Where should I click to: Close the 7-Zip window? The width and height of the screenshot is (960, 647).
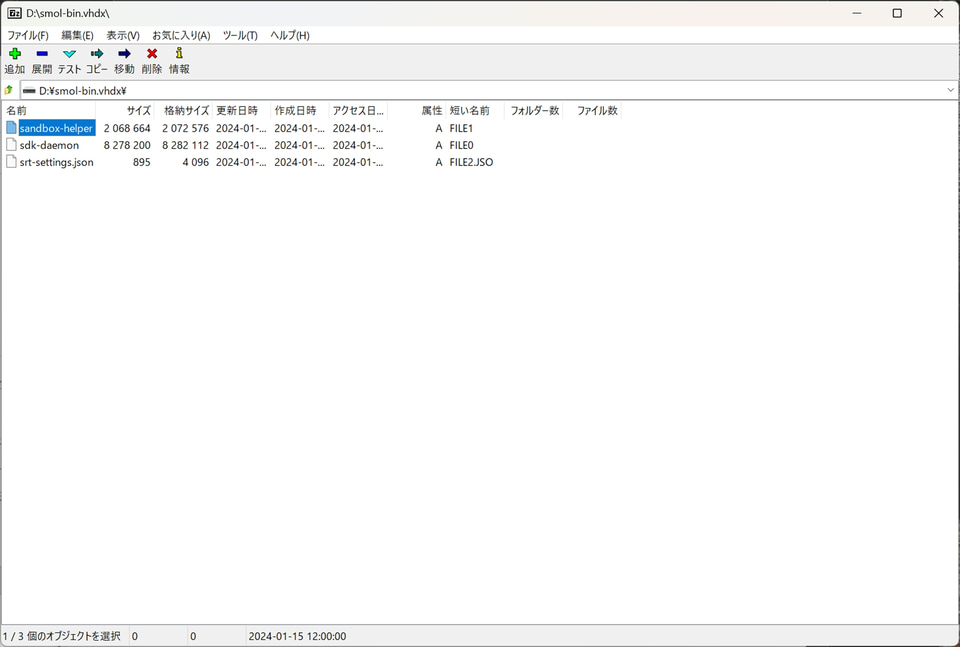(938, 13)
